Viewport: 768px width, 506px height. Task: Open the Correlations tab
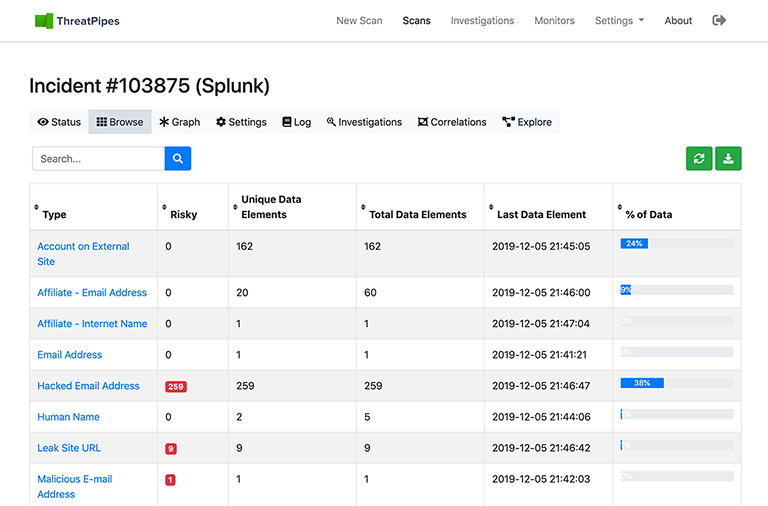click(451, 122)
